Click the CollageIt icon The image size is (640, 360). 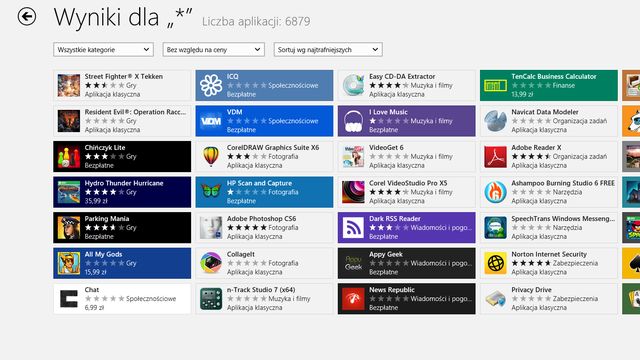[x=211, y=263]
